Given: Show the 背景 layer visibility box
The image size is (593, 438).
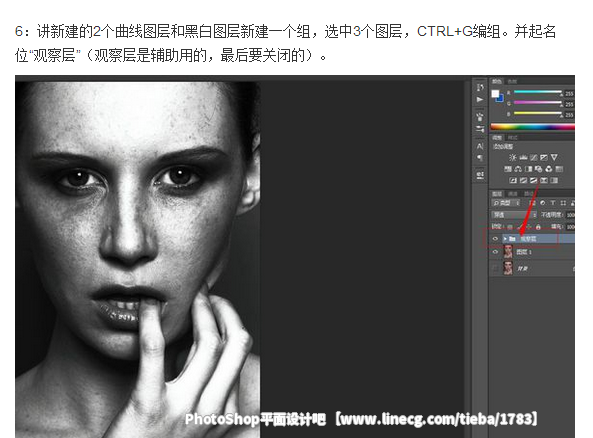Looking at the screenshot, I should click(x=495, y=268).
